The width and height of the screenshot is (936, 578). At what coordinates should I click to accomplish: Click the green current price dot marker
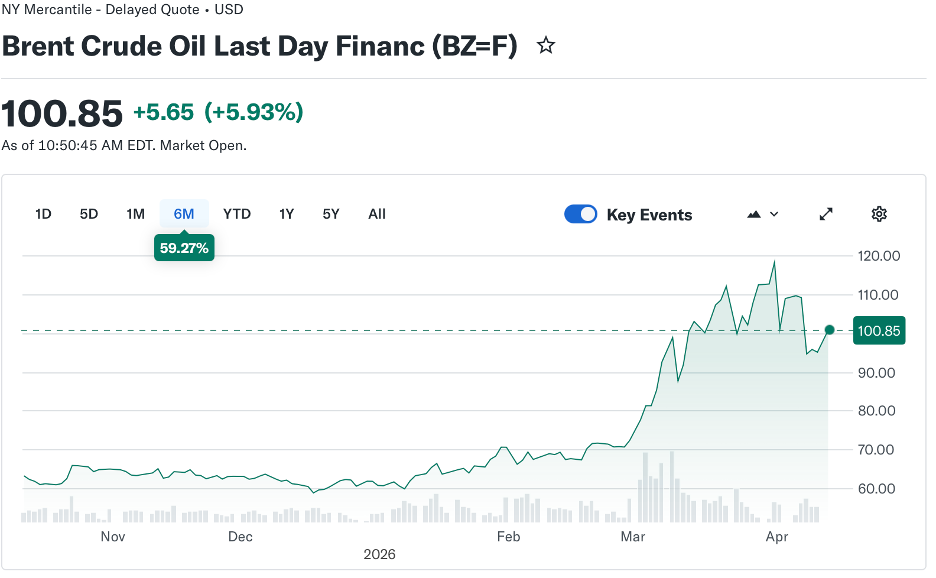coord(829,330)
